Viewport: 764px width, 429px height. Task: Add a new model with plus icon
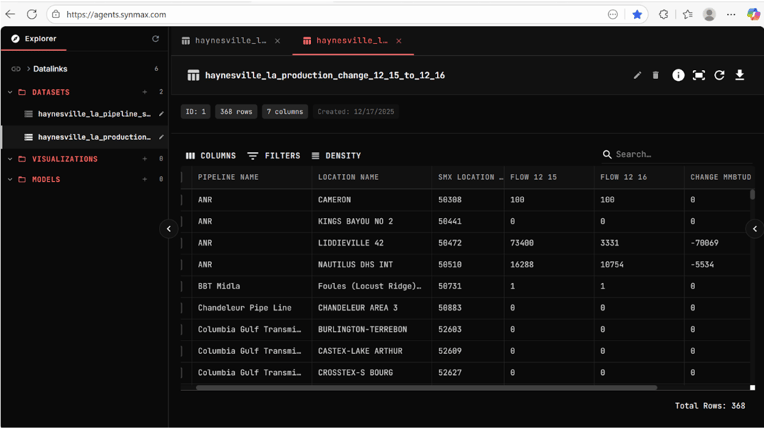tap(145, 179)
